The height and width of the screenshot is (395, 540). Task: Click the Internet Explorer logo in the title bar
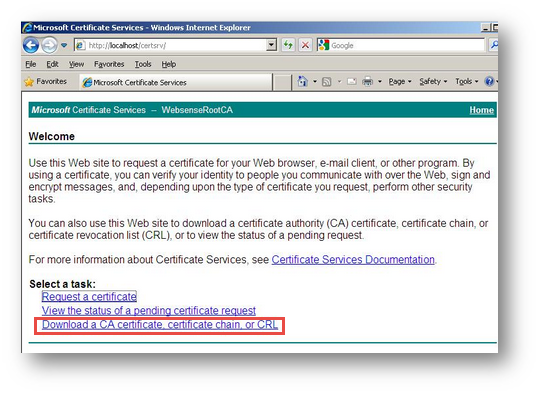pyautogui.click(x=27, y=28)
